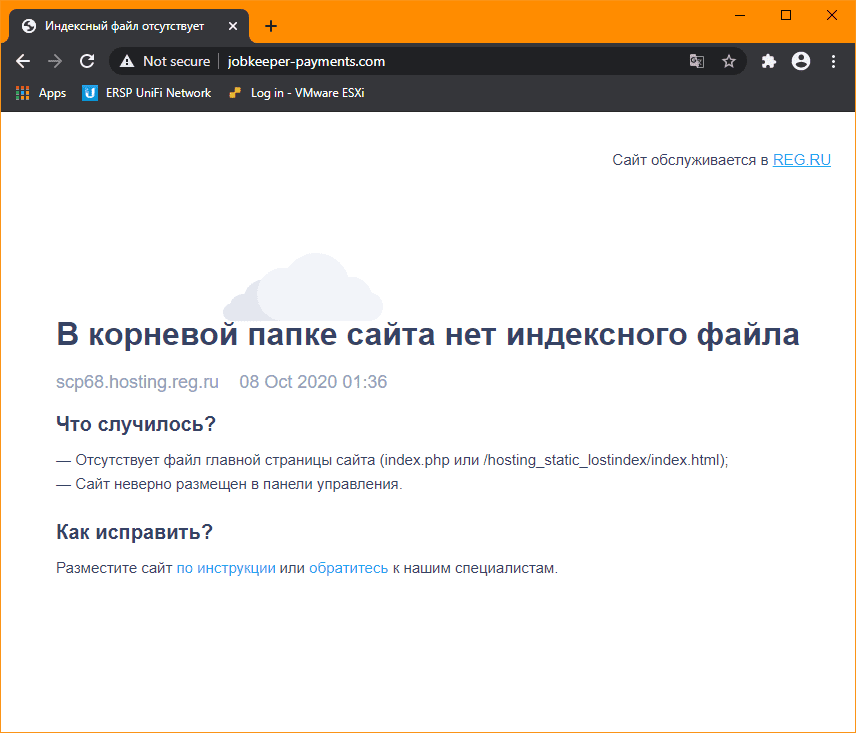Click the обратитесь link
The image size is (856, 733).
(x=348, y=568)
